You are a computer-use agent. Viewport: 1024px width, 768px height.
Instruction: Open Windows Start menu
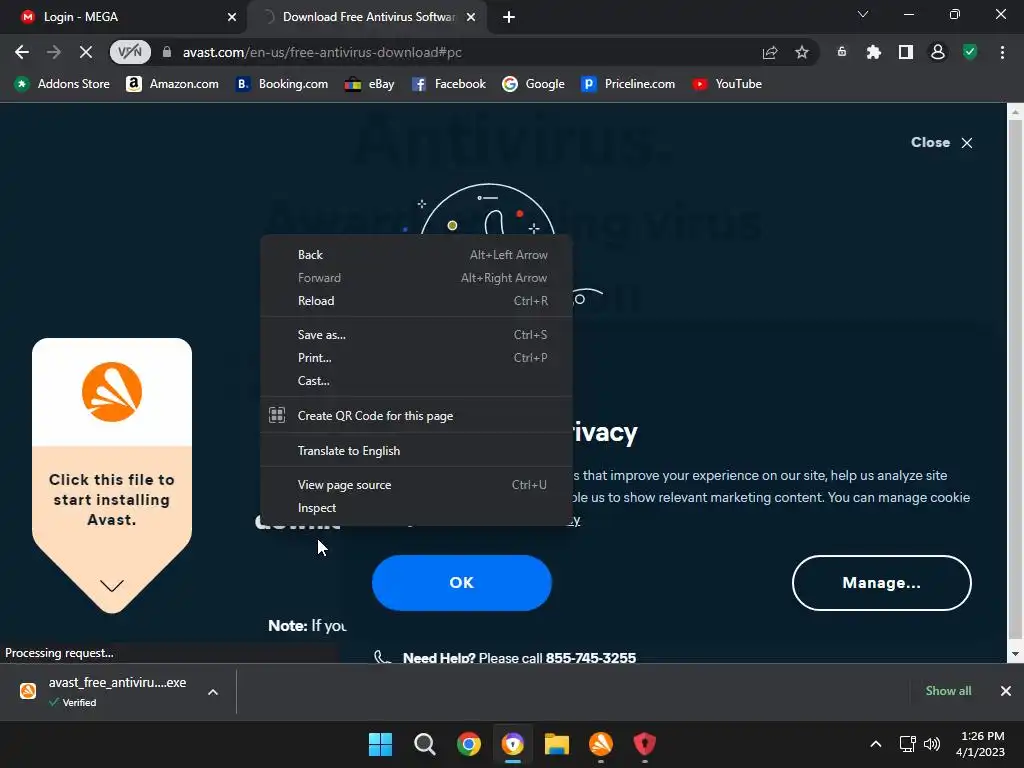[380, 744]
